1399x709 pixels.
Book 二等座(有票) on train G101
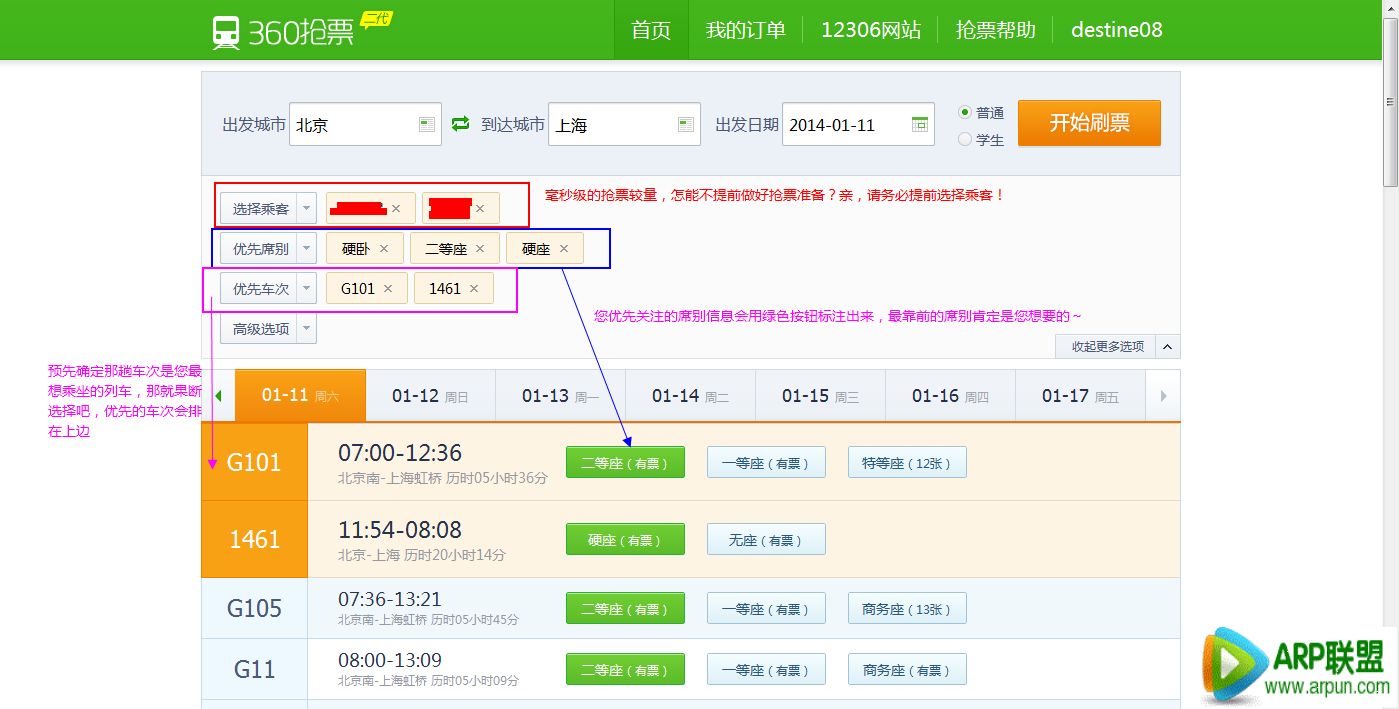coord(624,461)
